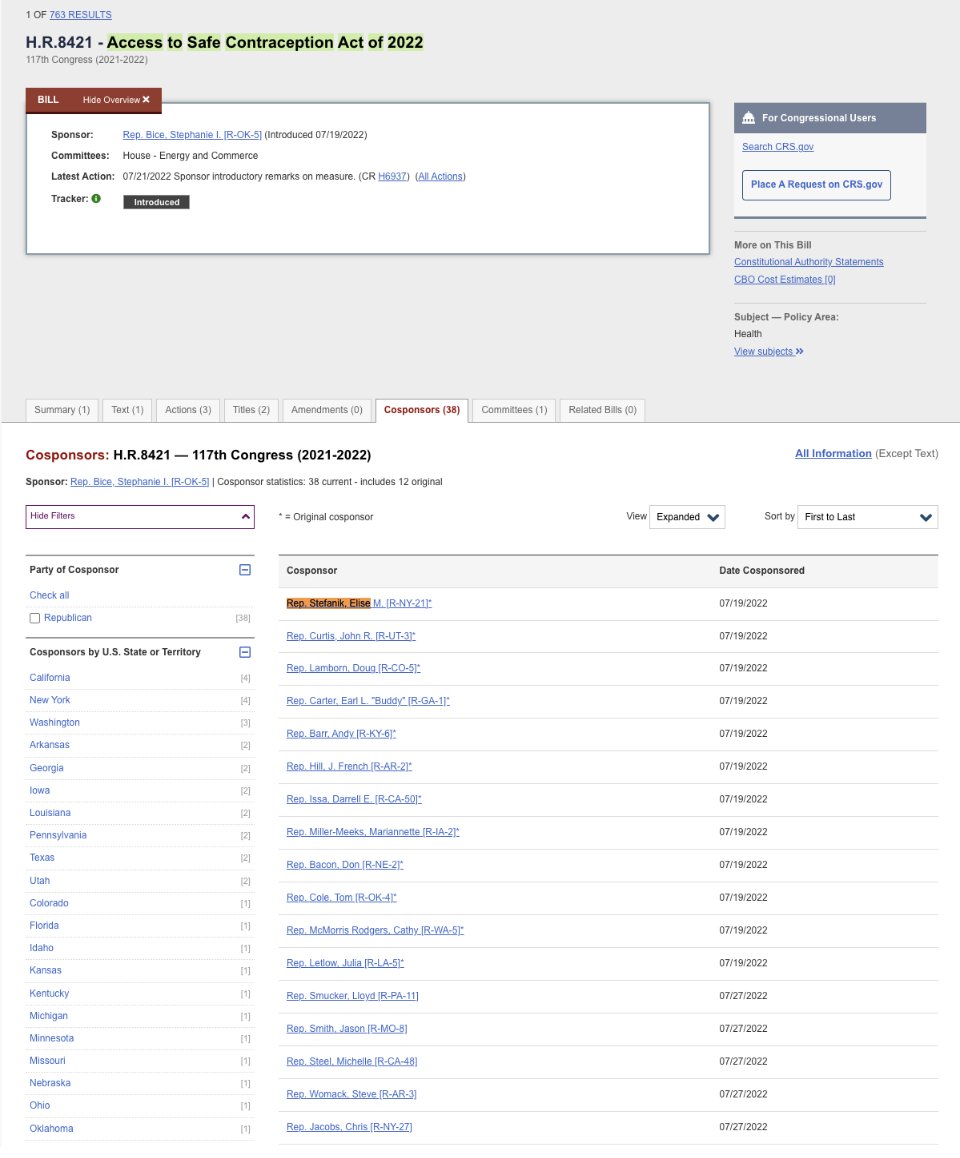960x1158 pixels.
Task: Open Rep. Hill, J. French cosponsor link
Action: click(x=349, y=767)
